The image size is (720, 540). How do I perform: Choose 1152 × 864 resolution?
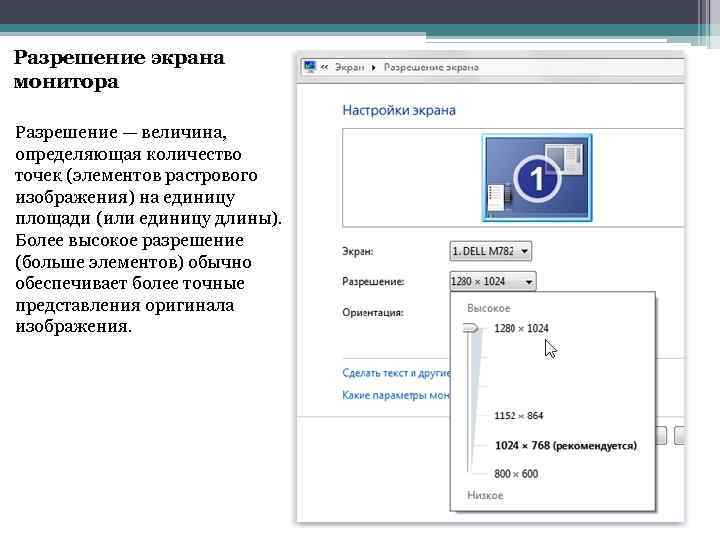(518, 416)
